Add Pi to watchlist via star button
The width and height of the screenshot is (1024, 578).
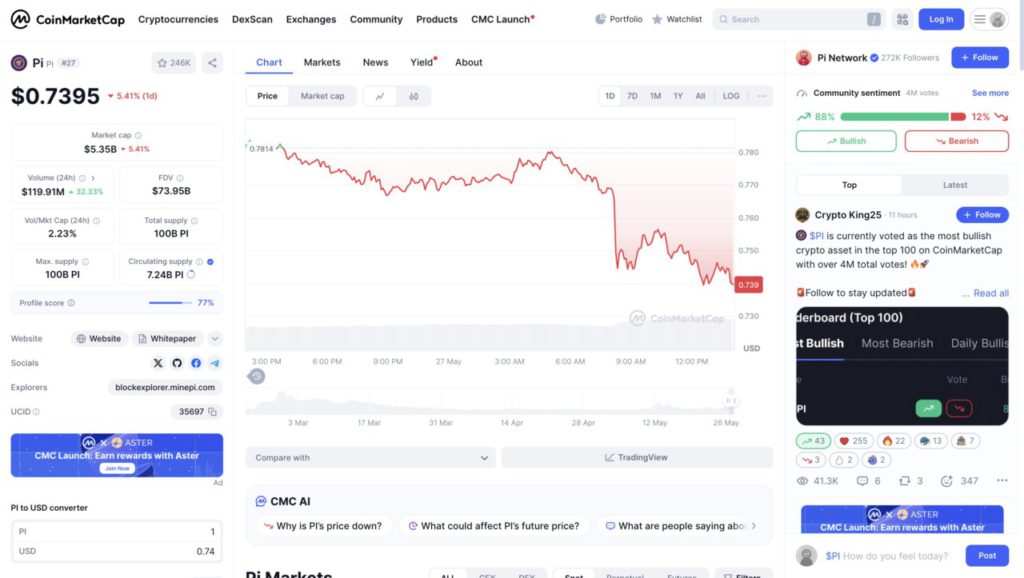pos(173,63)
